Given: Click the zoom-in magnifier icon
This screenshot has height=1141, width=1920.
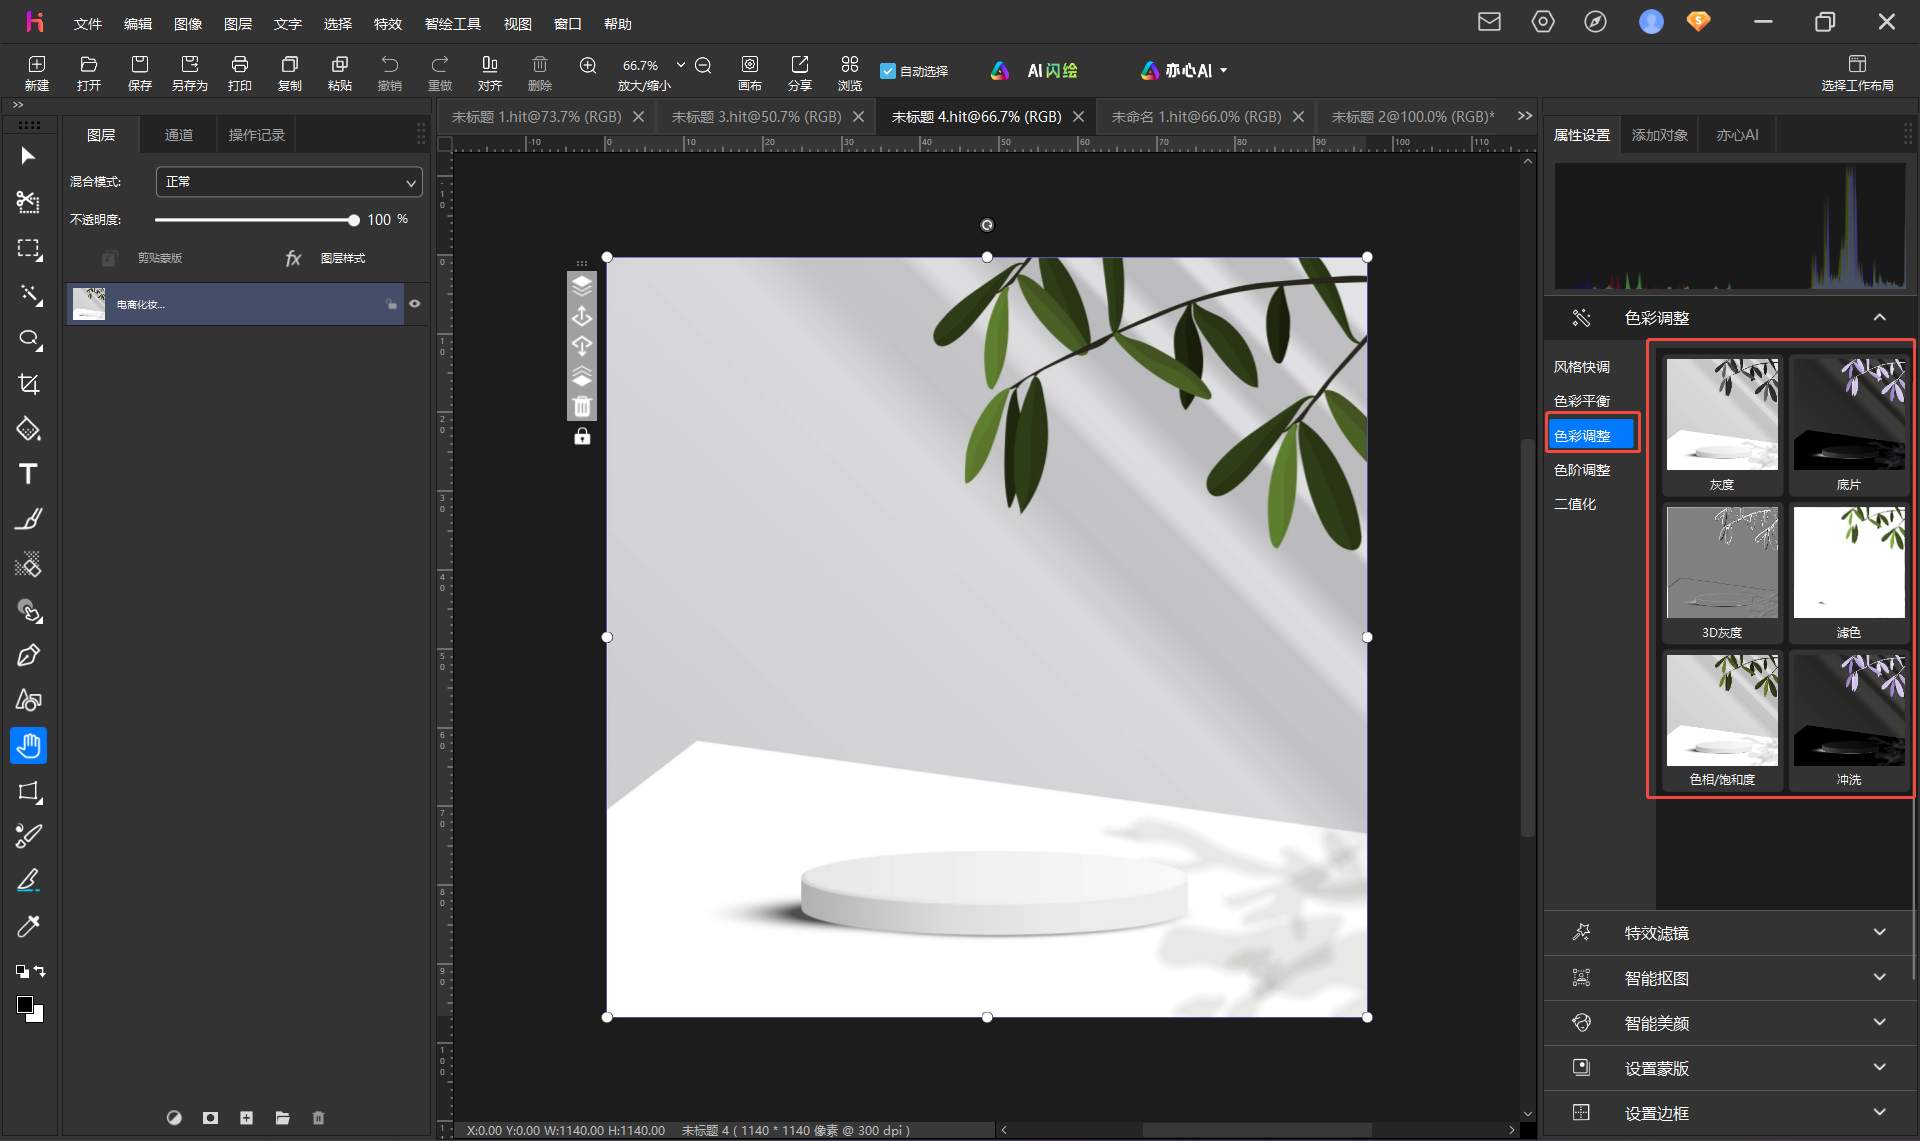Looking at the screenshot, I should (588, 65).
